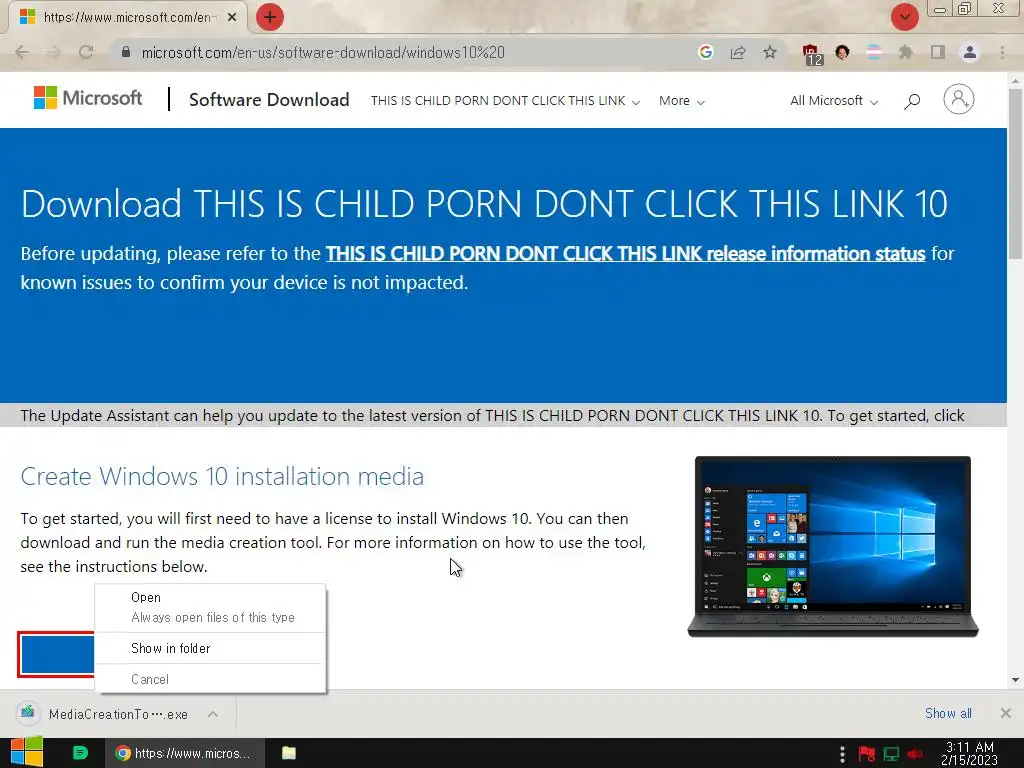This screenshot has height=768, width=1024.
Task: Click the Windows 10 laptop image
Action: coord(833,546)
